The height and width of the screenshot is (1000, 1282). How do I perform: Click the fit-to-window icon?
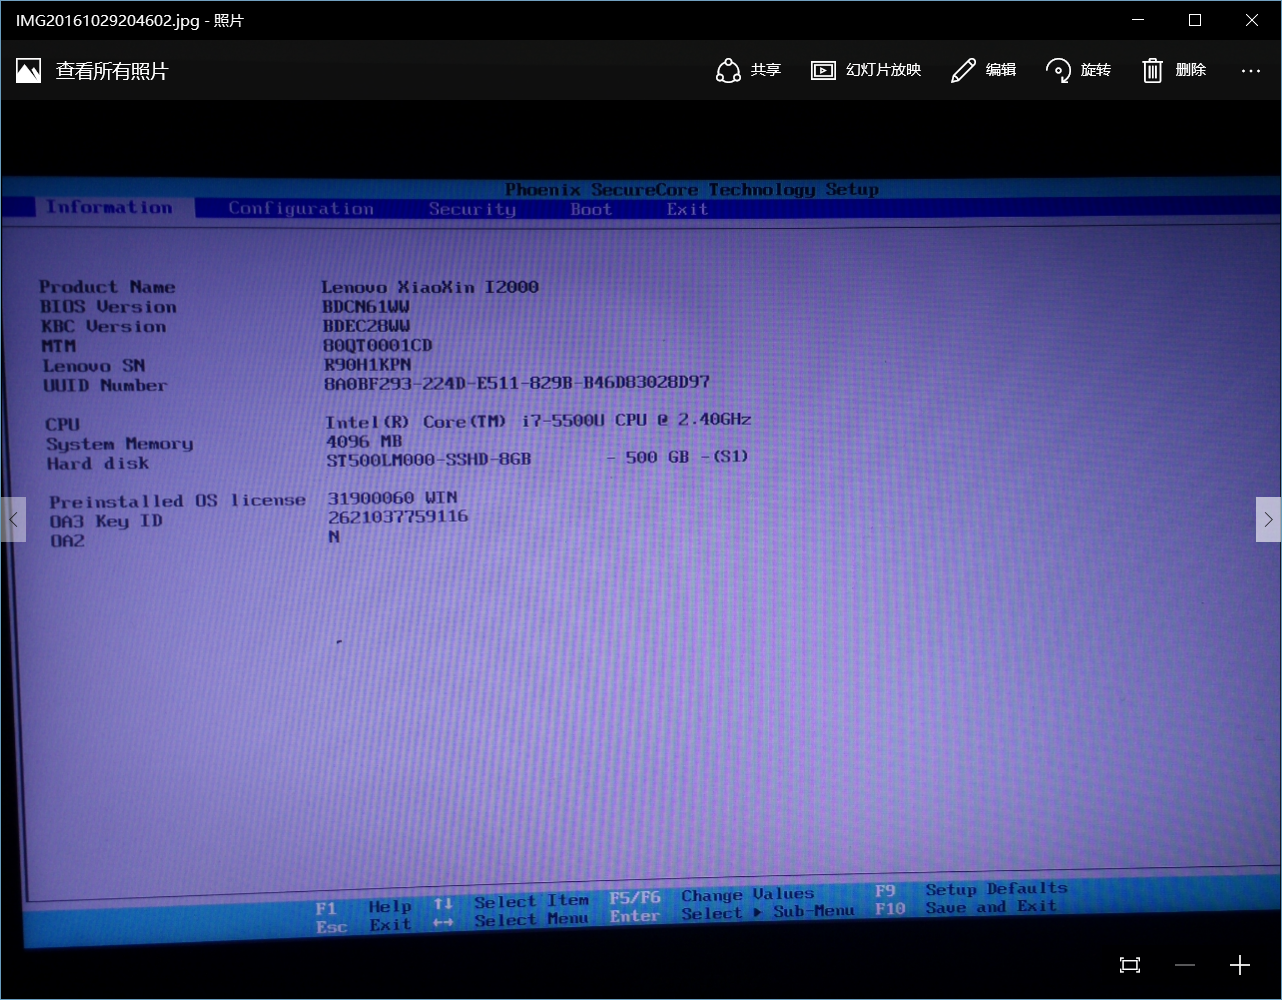click(x=1130, y=965)
